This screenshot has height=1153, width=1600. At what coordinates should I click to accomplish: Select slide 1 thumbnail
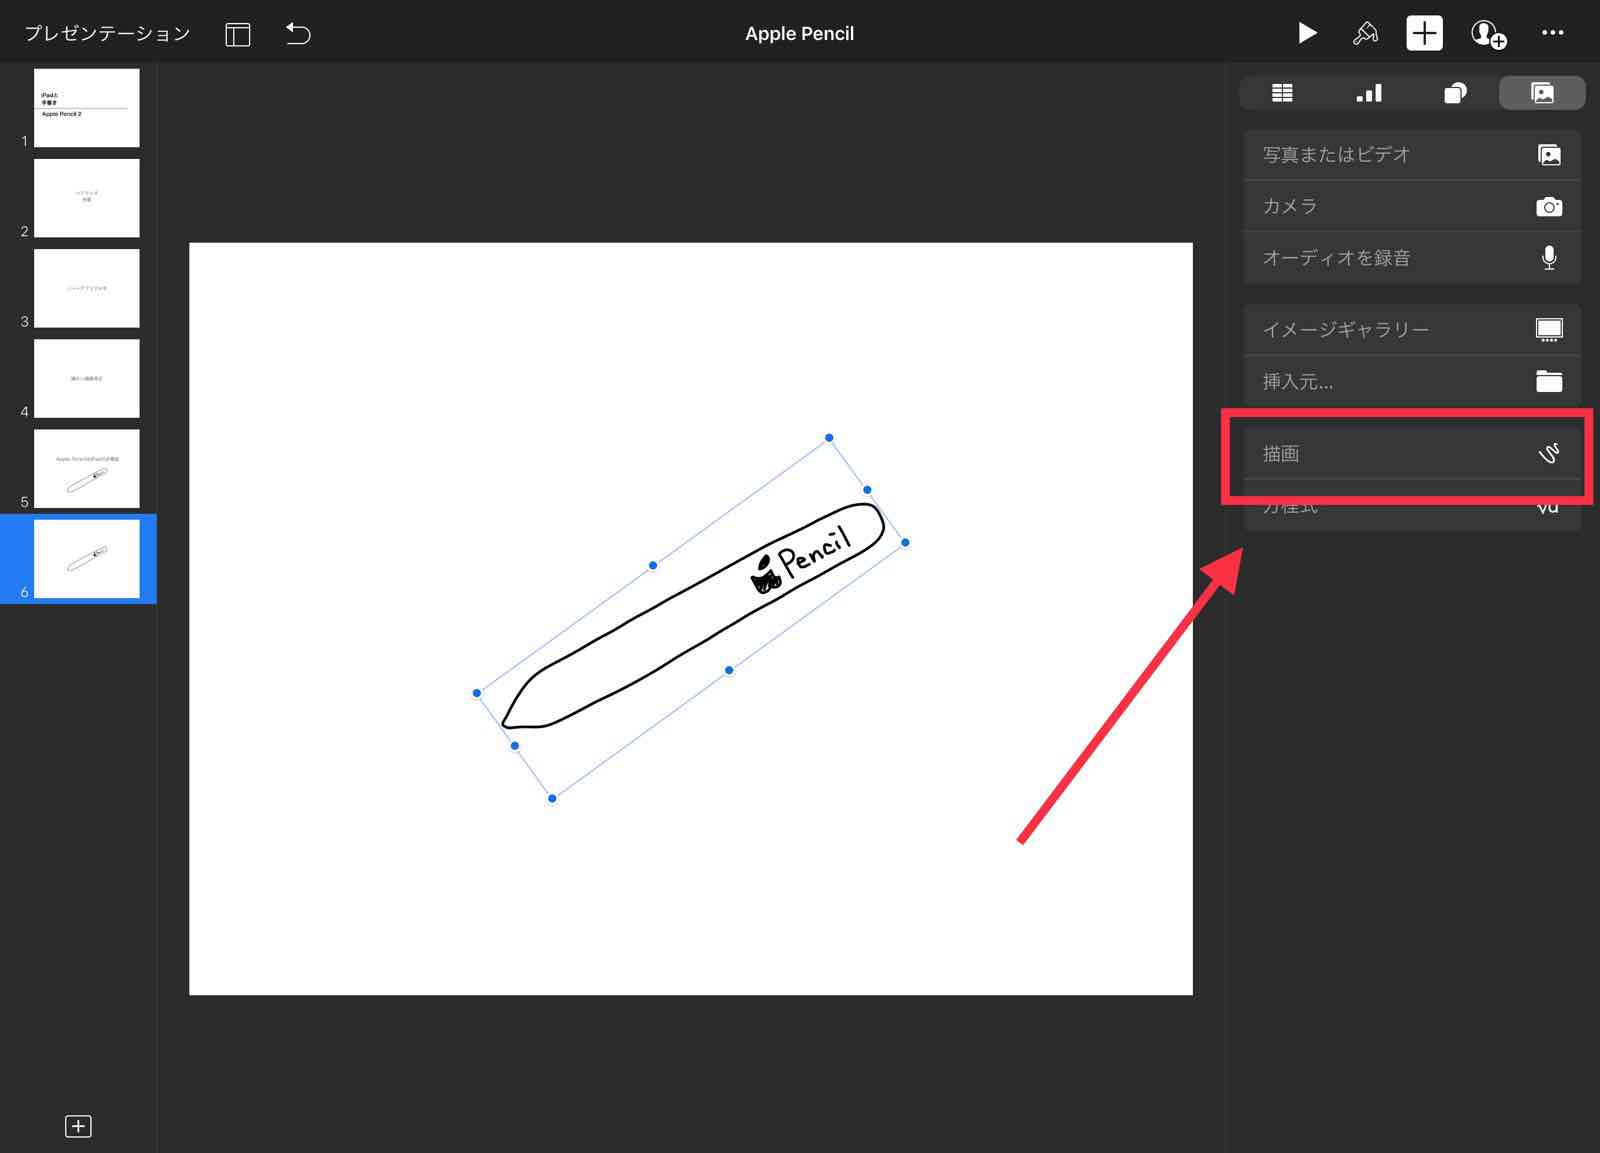87,108
